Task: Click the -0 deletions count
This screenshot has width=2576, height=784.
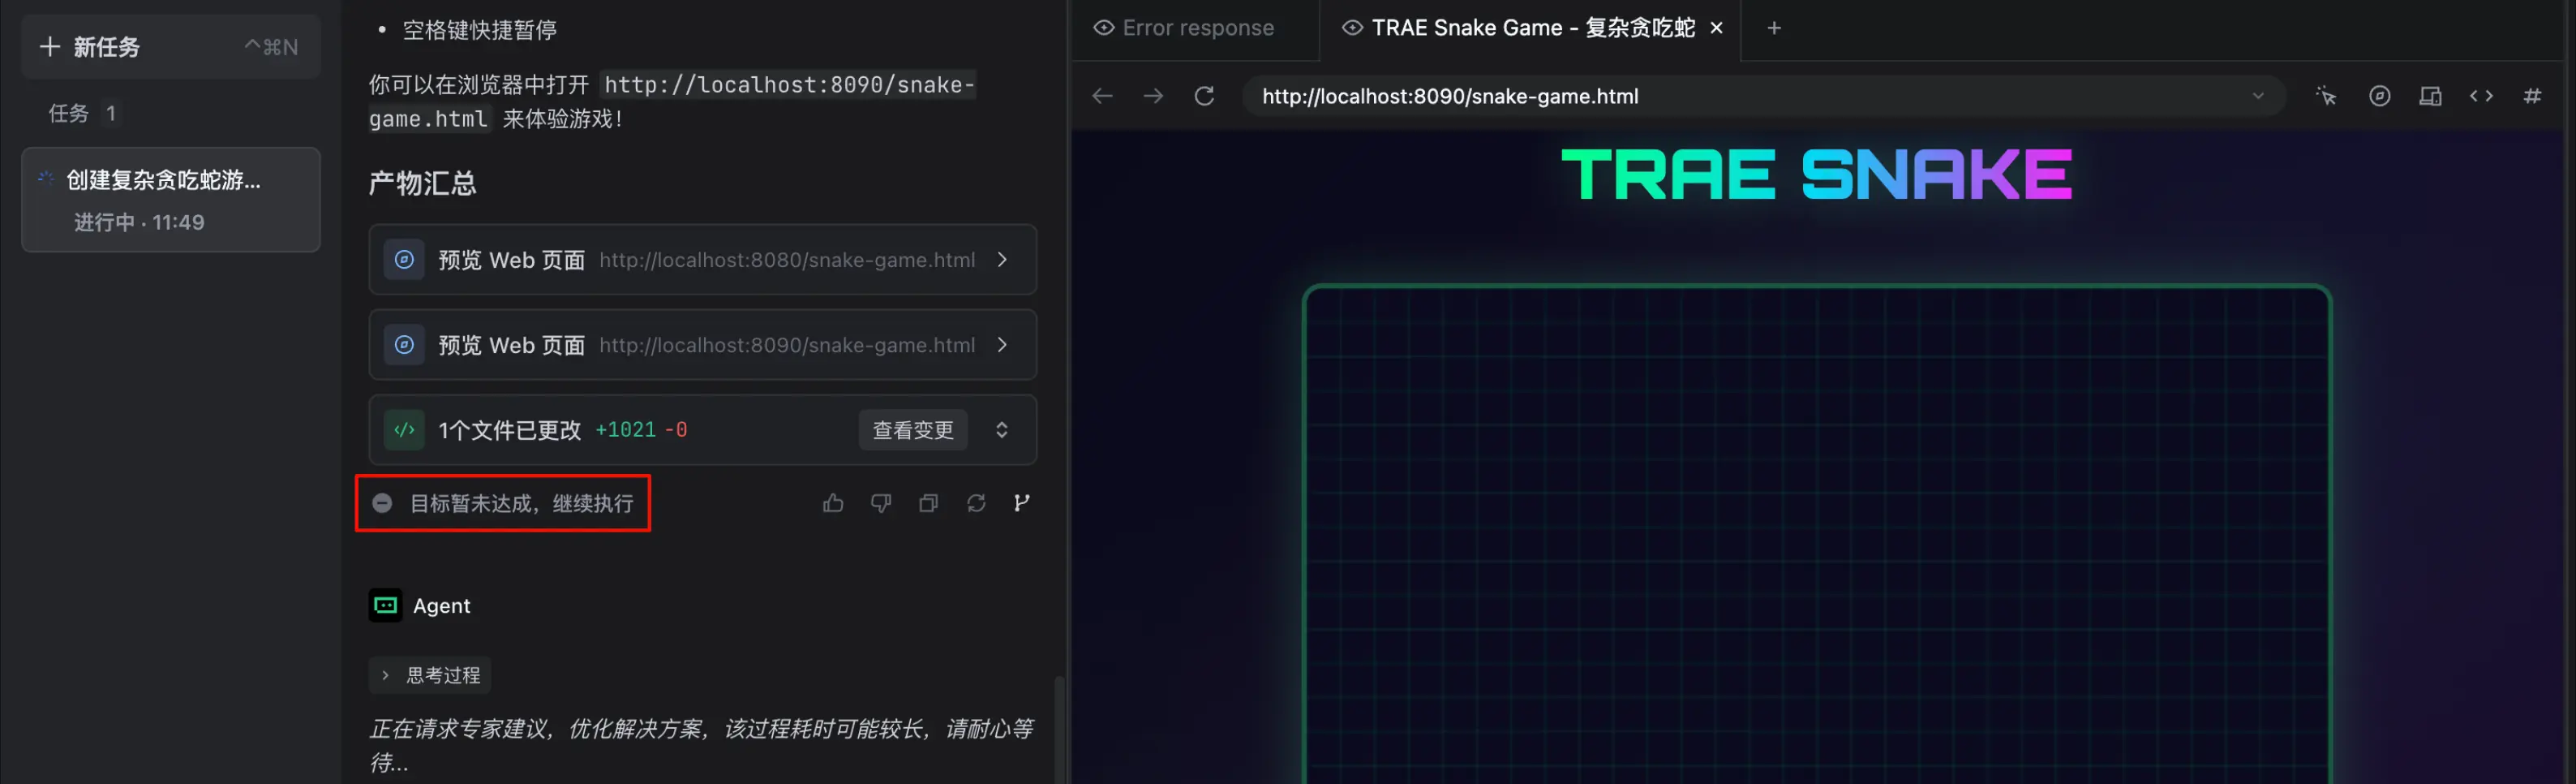Action: point(676,430)
